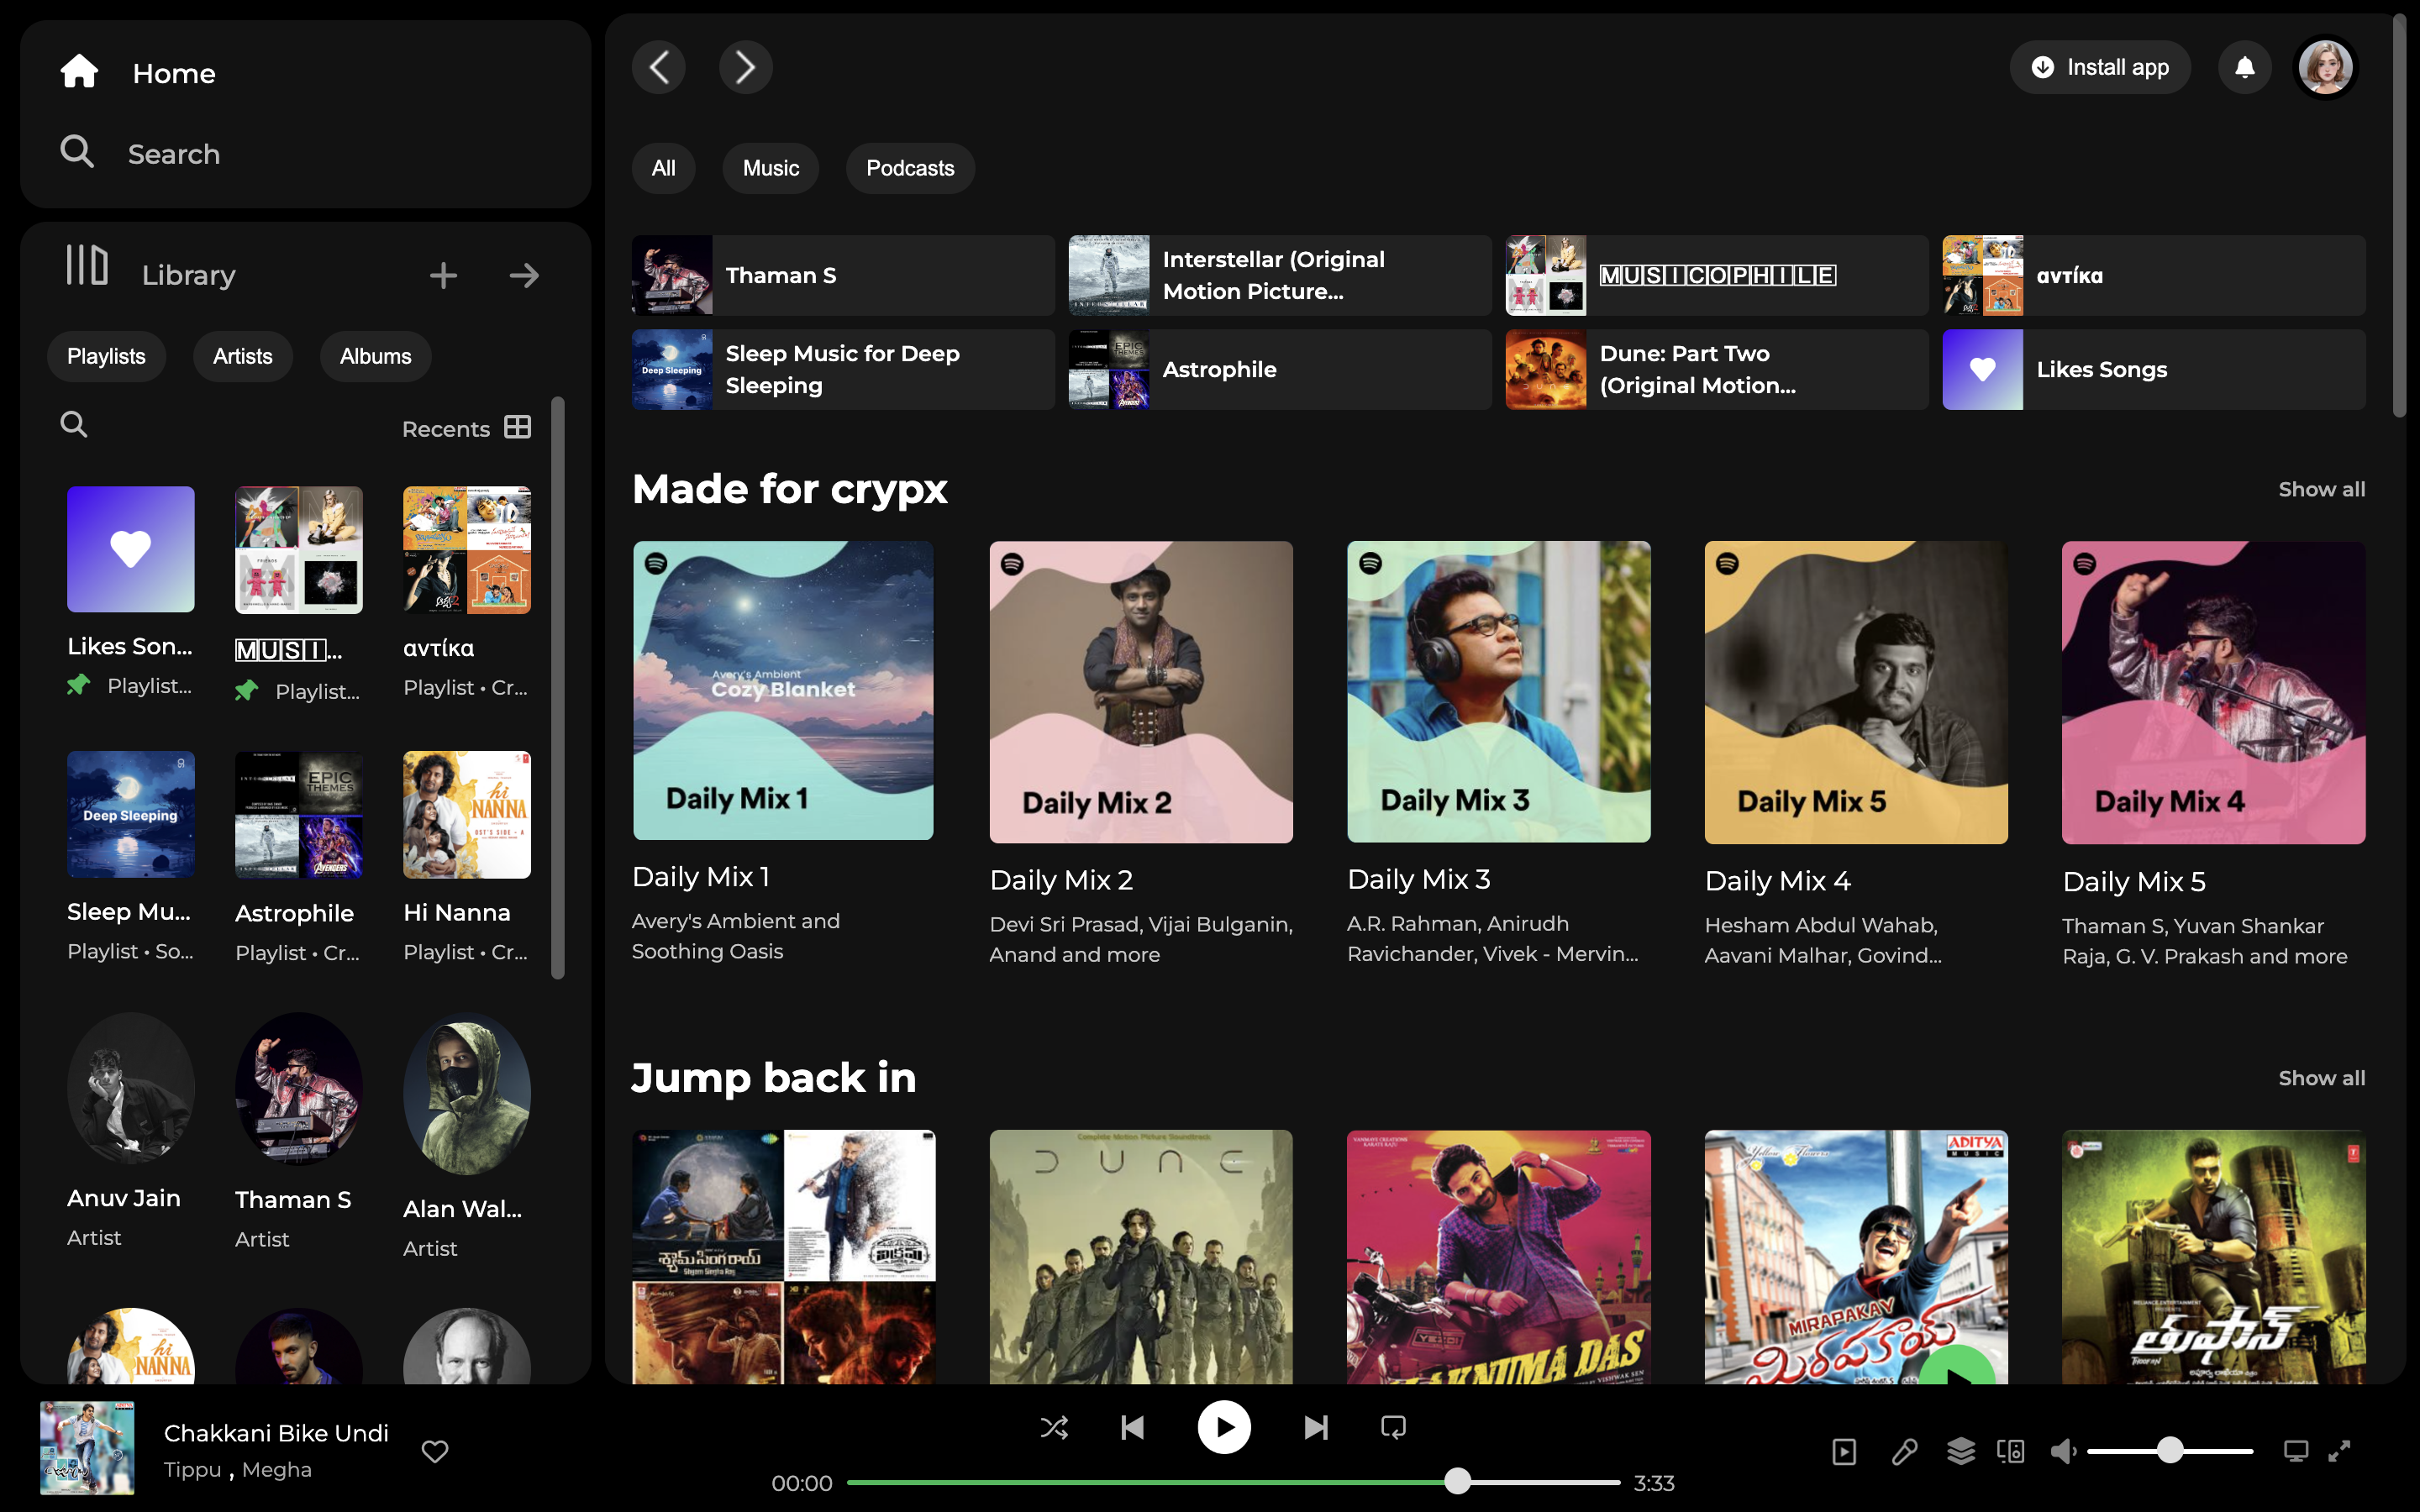Viewport: 2420px width, 1512px height.
Task: Show all in Jump back in
Action: (x=2321, y=1078)
